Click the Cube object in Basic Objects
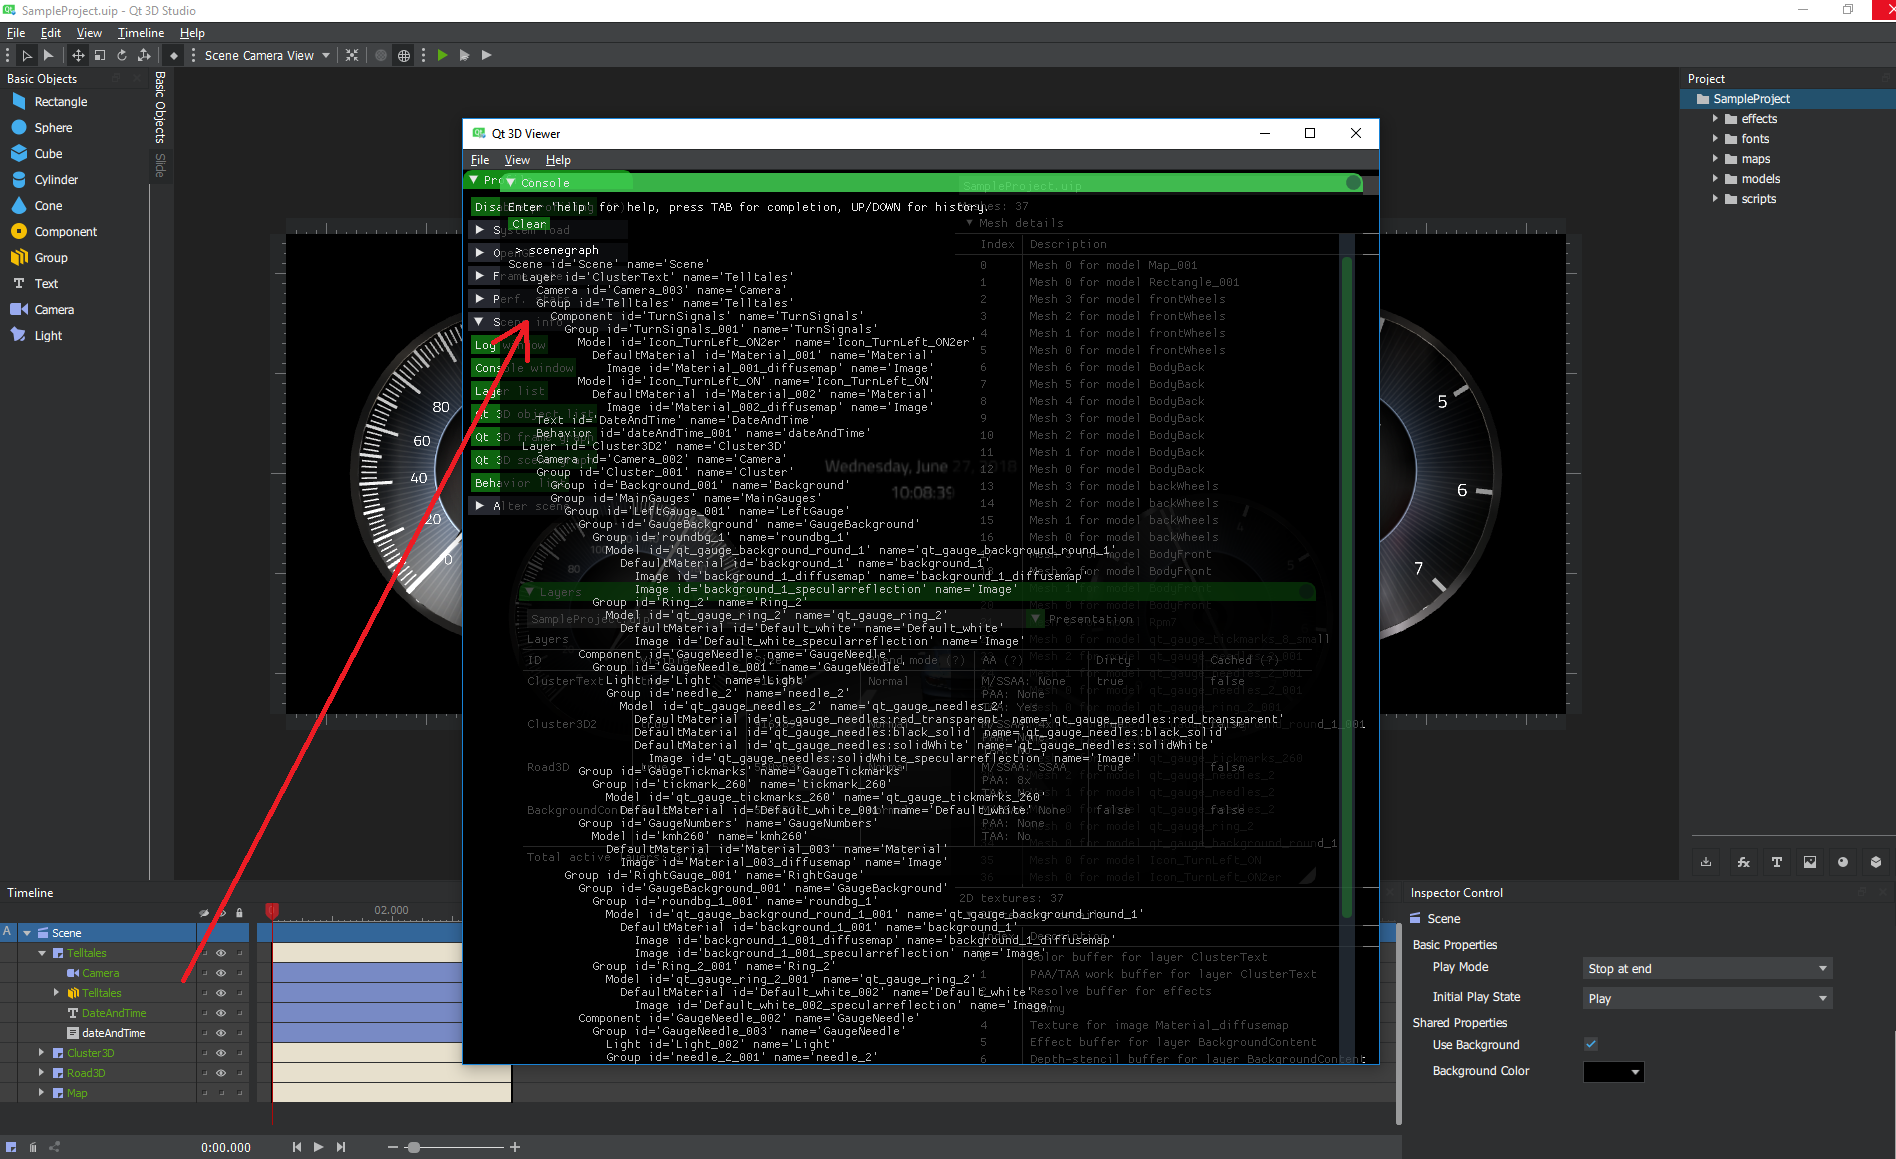This screenshot has width=1896, height=1159. coord(48,154)
